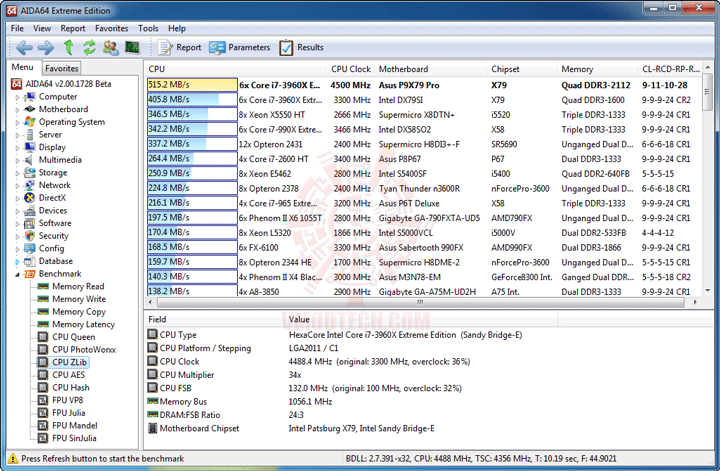Screen dimensions: 720x471
Task: Select the Multimedia speaker icon
Action: point(29,160)
